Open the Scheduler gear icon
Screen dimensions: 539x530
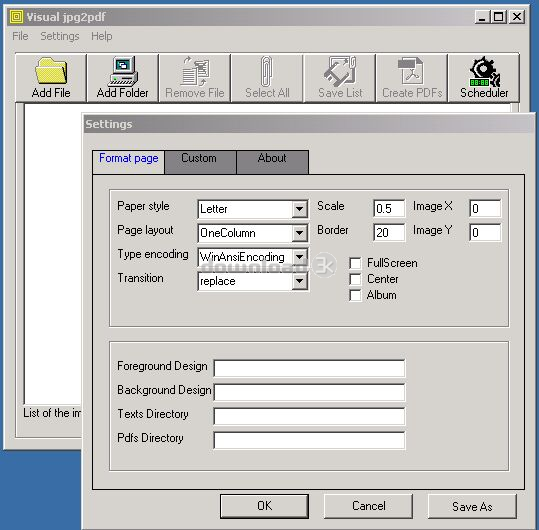(484, 71)
